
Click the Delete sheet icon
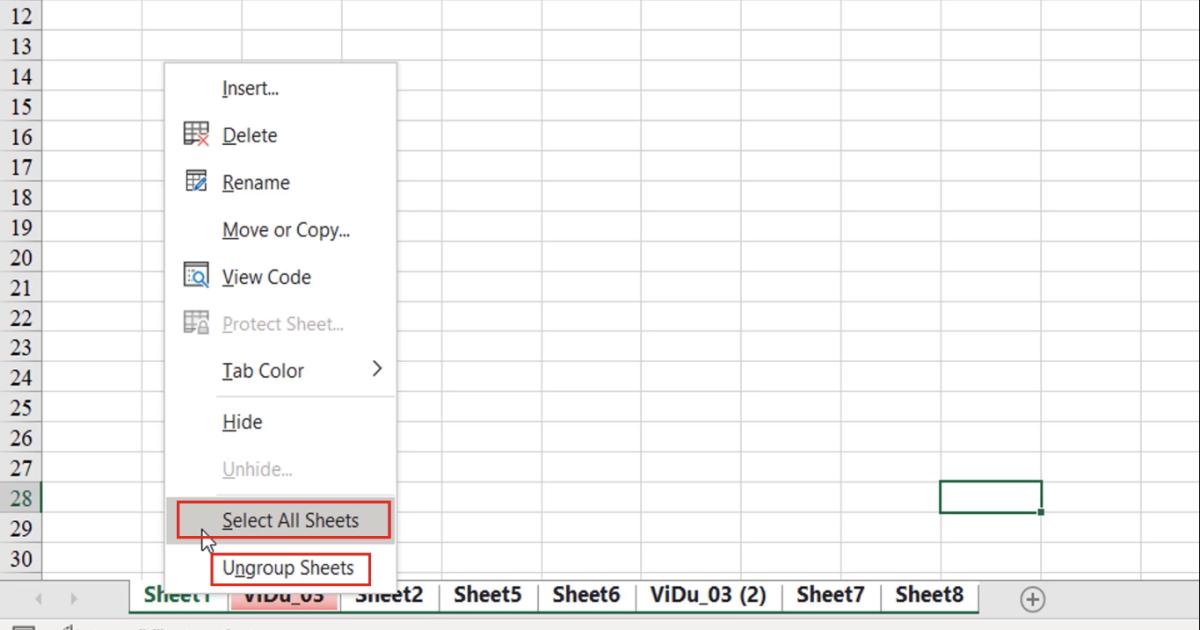coord(197,135)
